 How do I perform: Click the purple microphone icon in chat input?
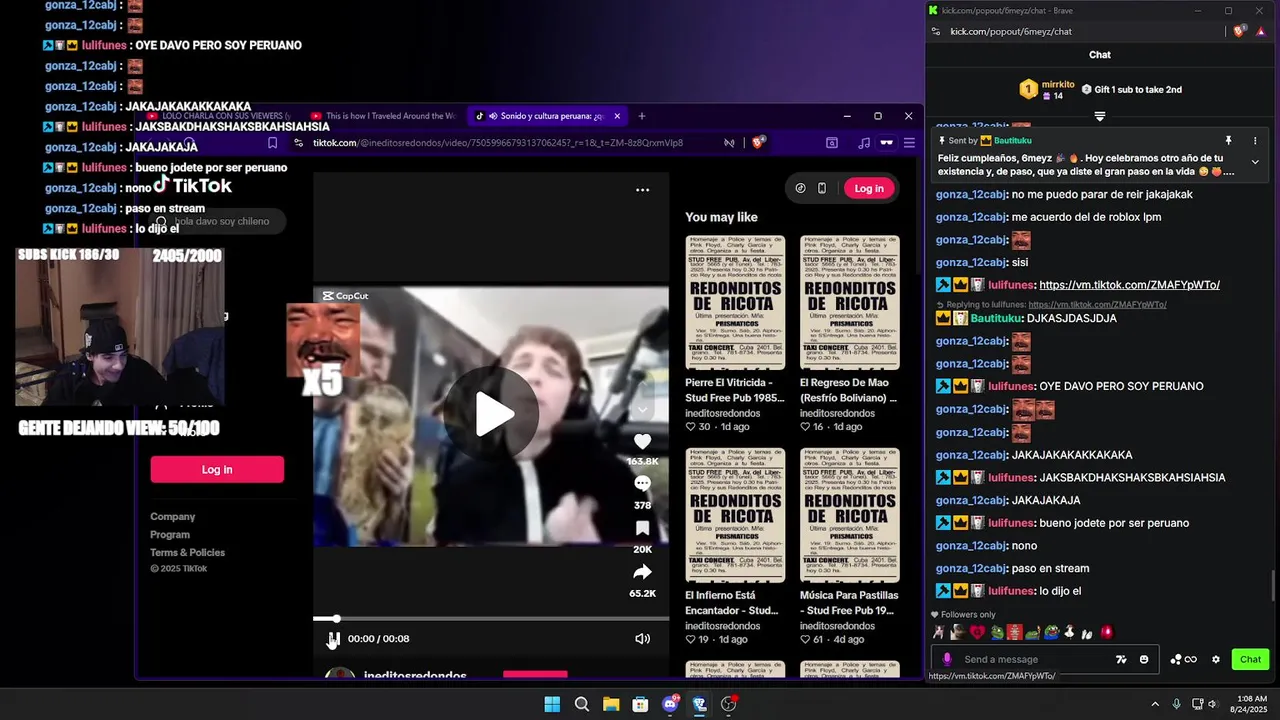(947, 660)
